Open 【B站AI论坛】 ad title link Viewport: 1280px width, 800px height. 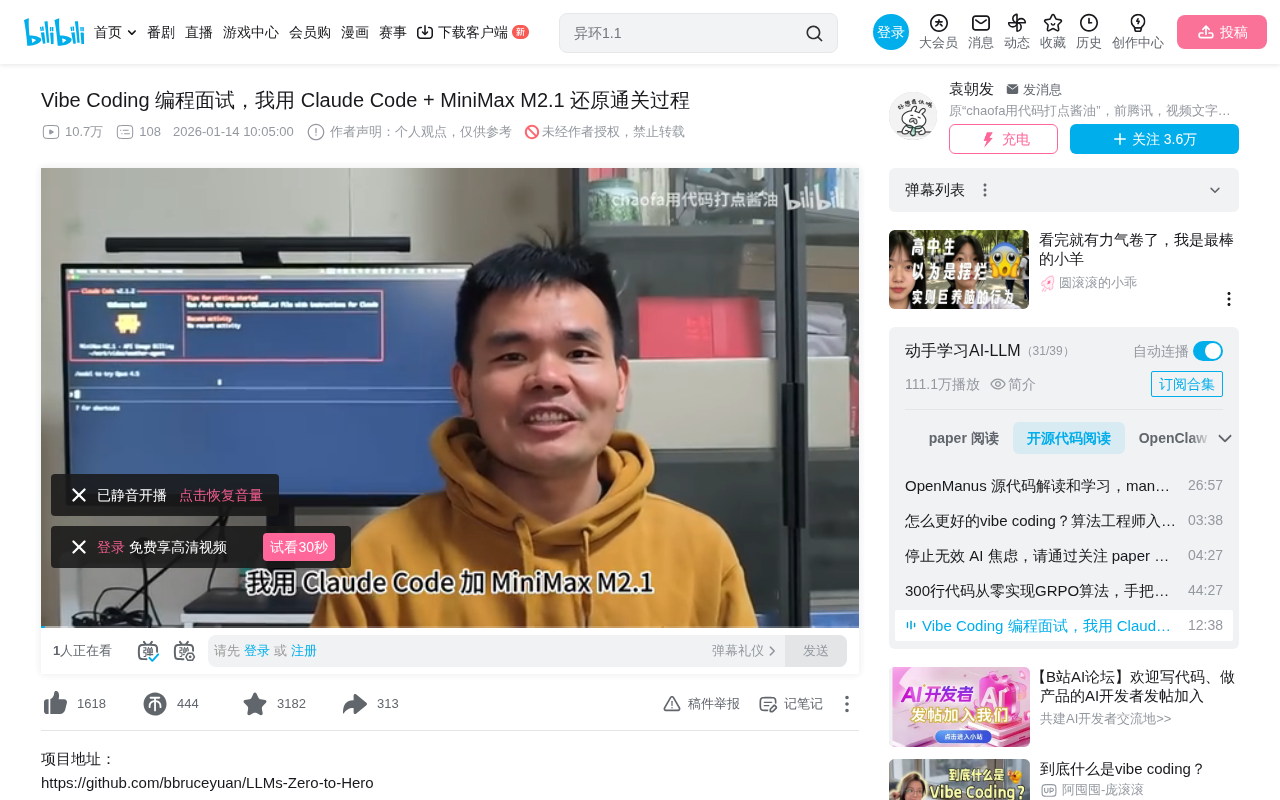(x=1138, y=686)
